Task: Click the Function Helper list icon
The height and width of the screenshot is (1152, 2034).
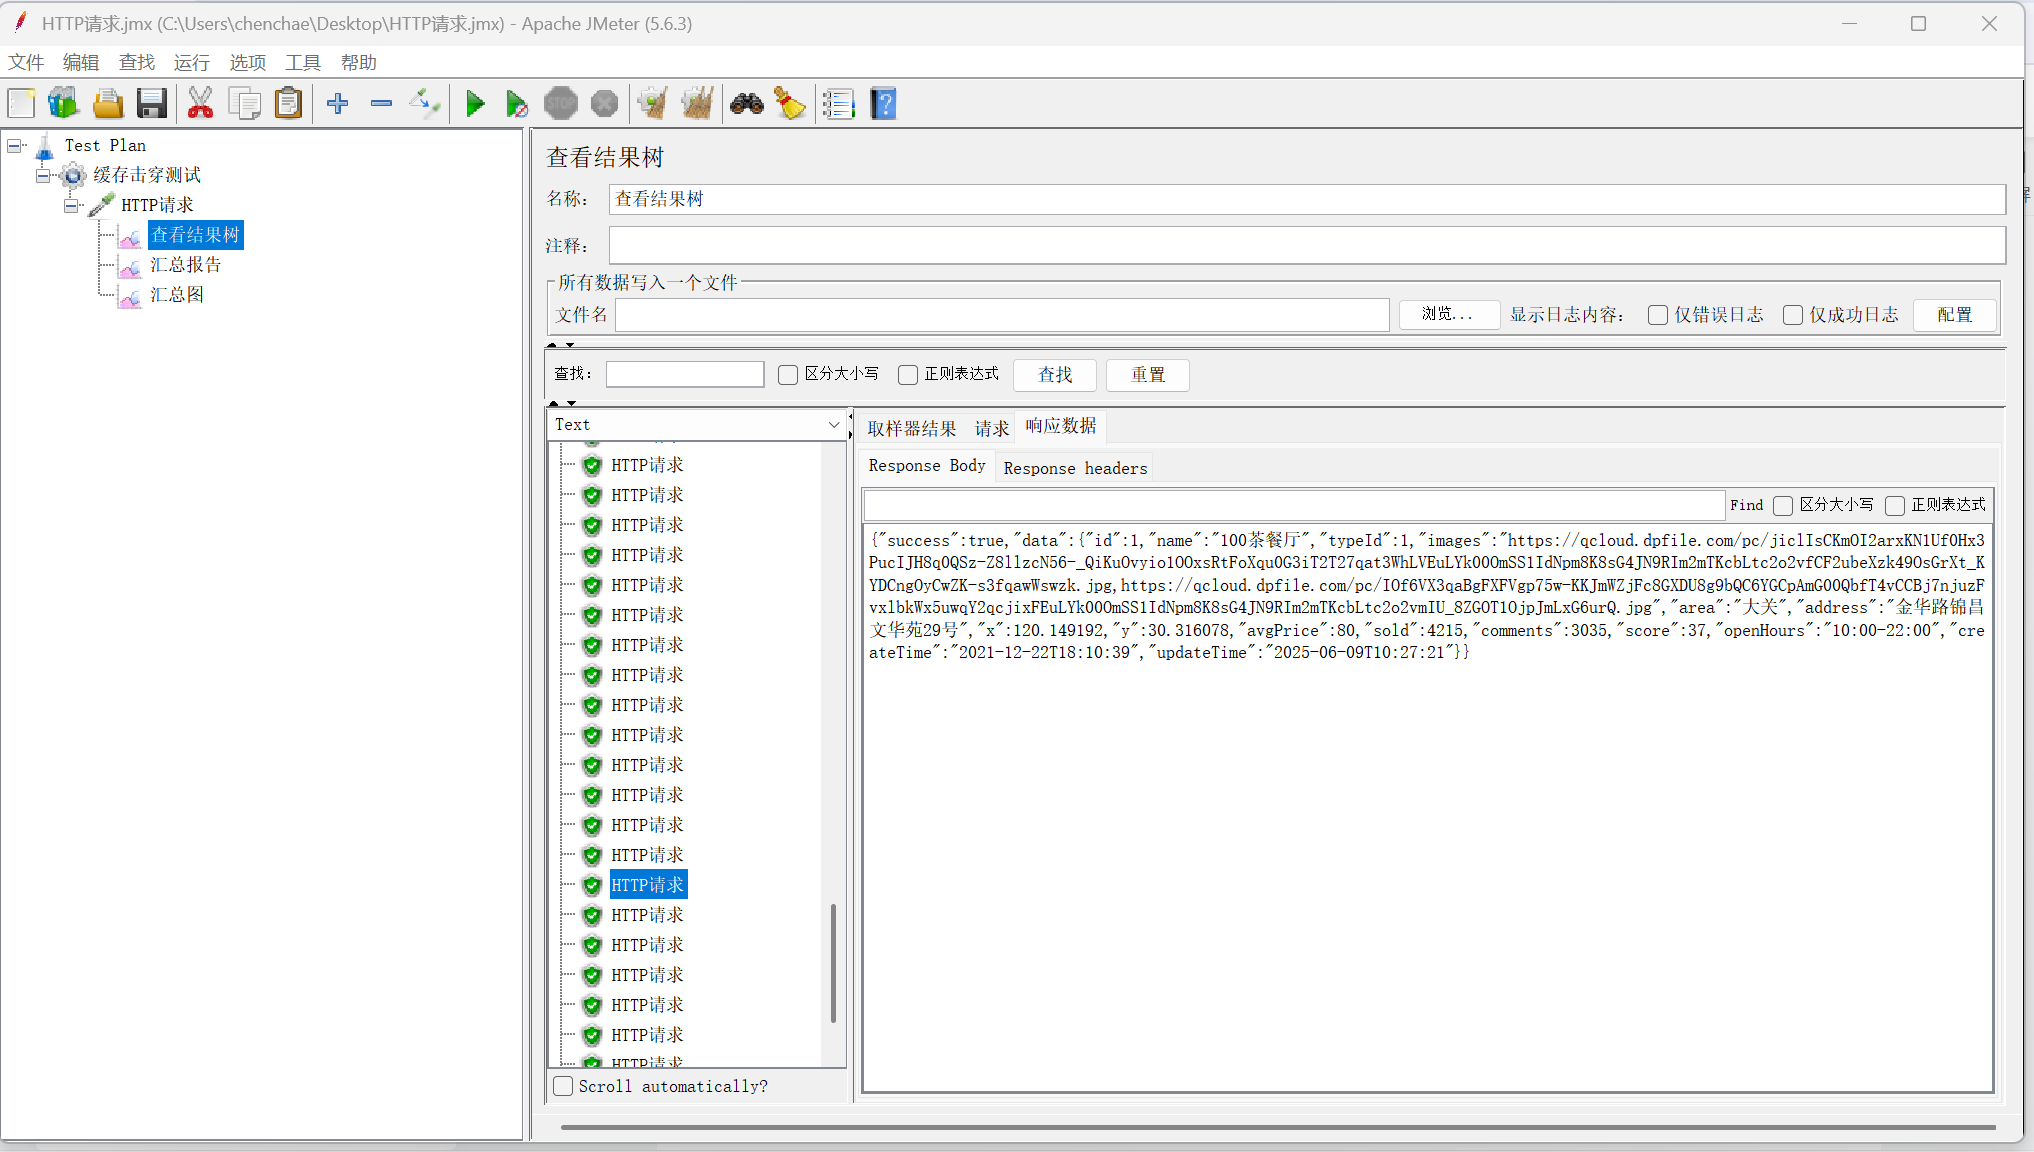Action: [x=838, y=103]
